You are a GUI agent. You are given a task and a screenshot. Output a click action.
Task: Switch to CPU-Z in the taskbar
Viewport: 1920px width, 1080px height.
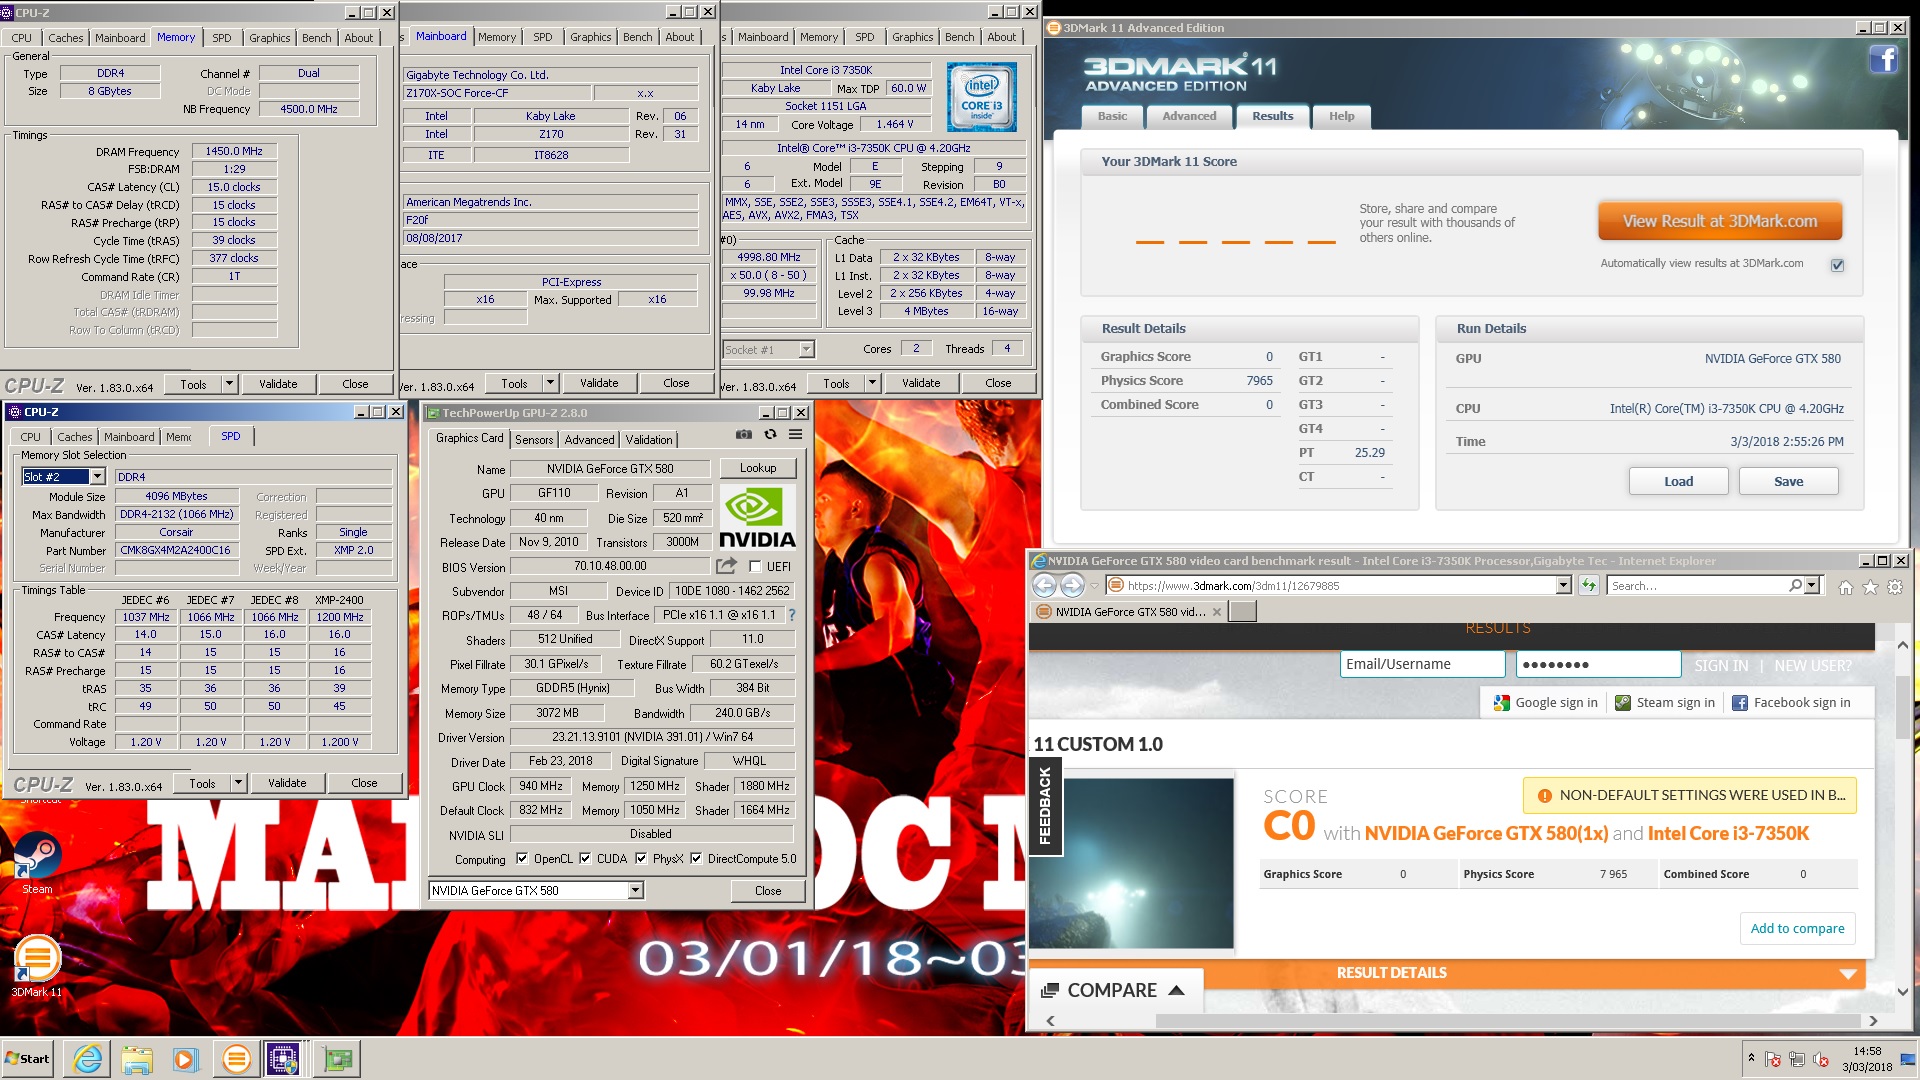[283, 1059]
